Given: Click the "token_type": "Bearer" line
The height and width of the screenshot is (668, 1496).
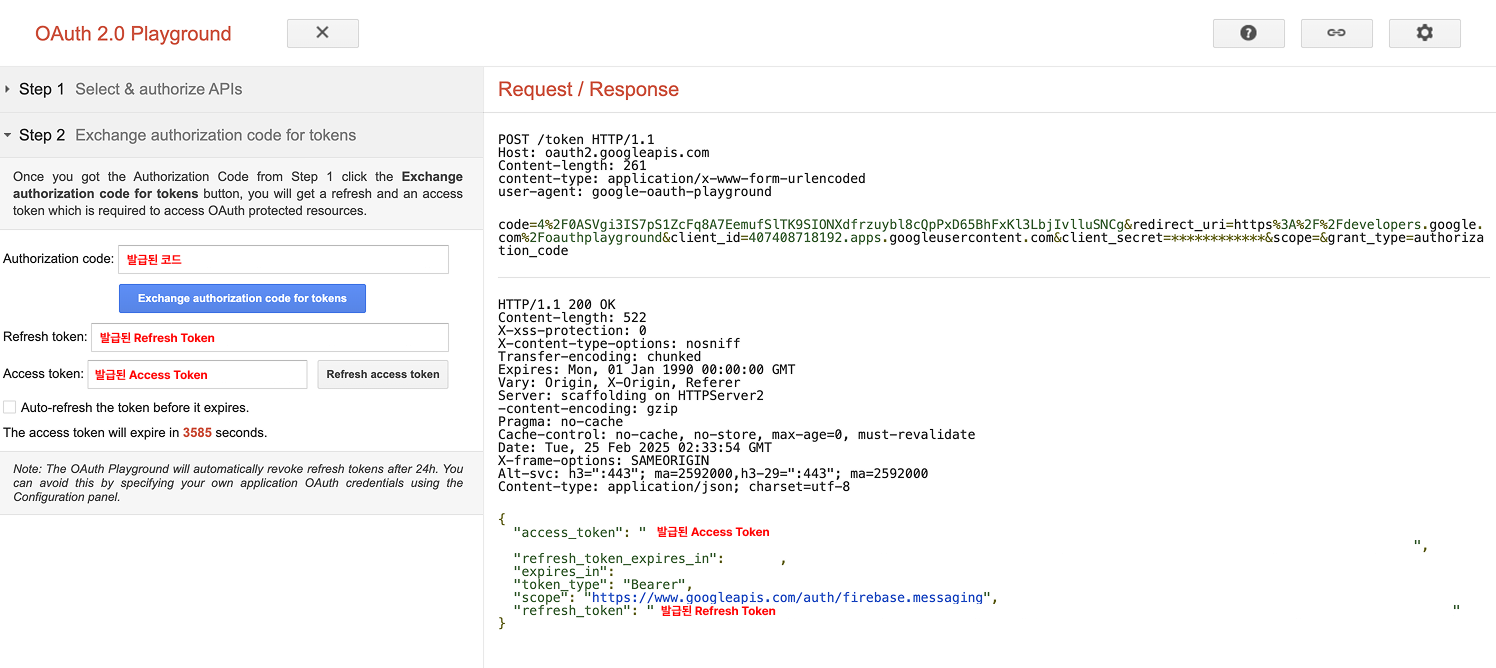Looking at the screenshot, I should [x=603, y=584].
